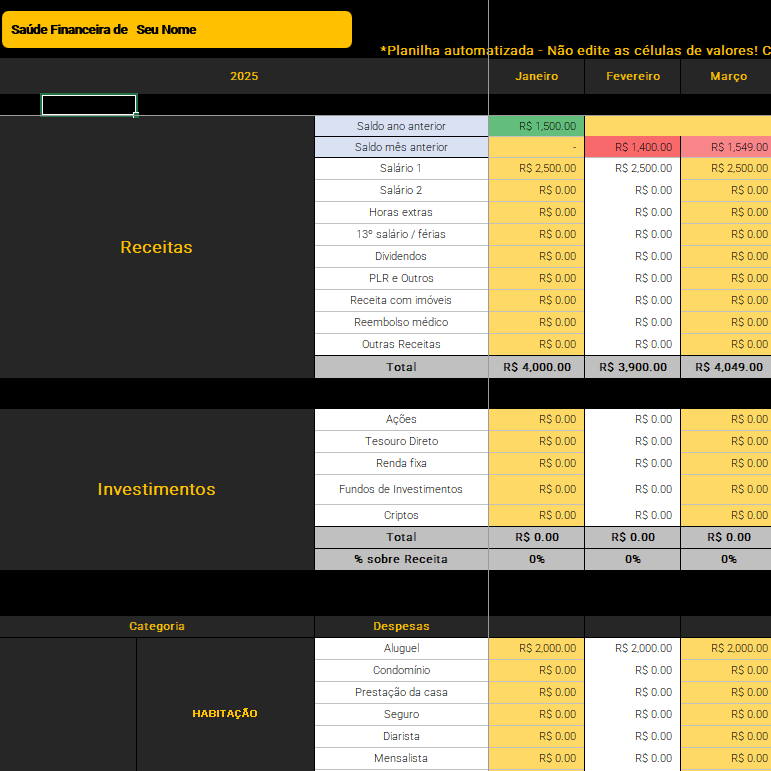
Task: Select the 'Investimentos' section label
Action: click(x=156, y=489)
